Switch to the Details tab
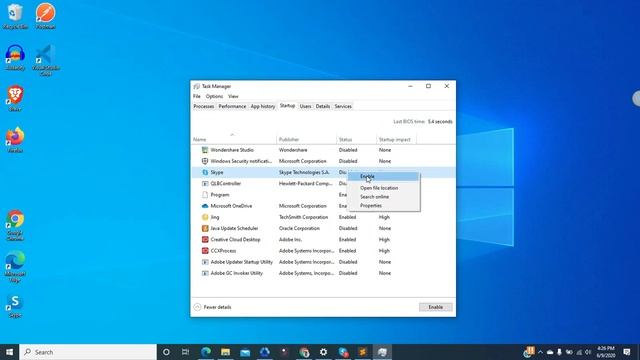Screen dimensions: 640x360 [x=322, y=106]
